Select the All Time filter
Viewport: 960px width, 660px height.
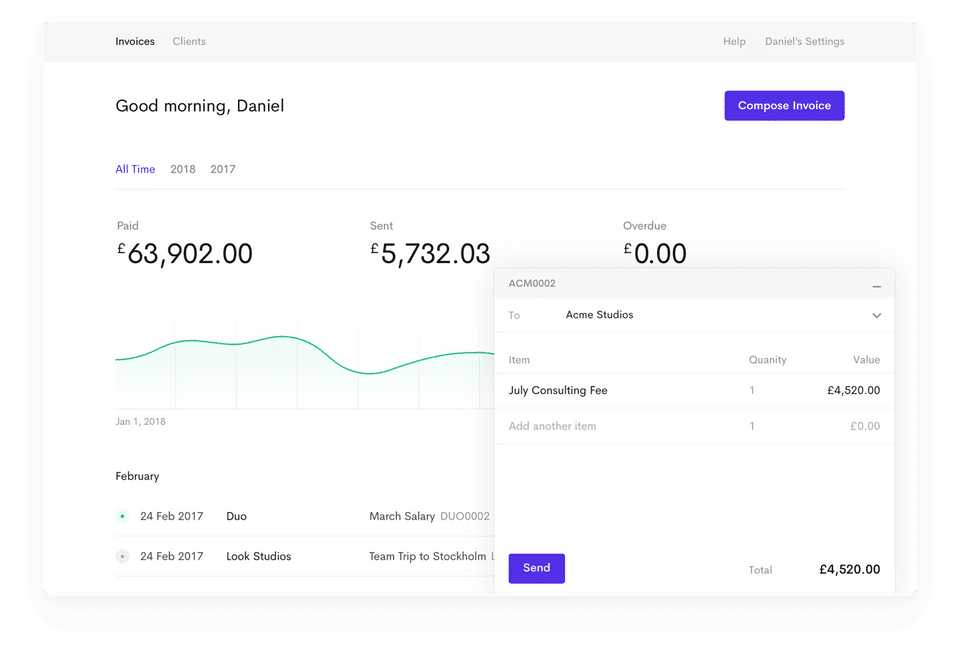point(135,169)
